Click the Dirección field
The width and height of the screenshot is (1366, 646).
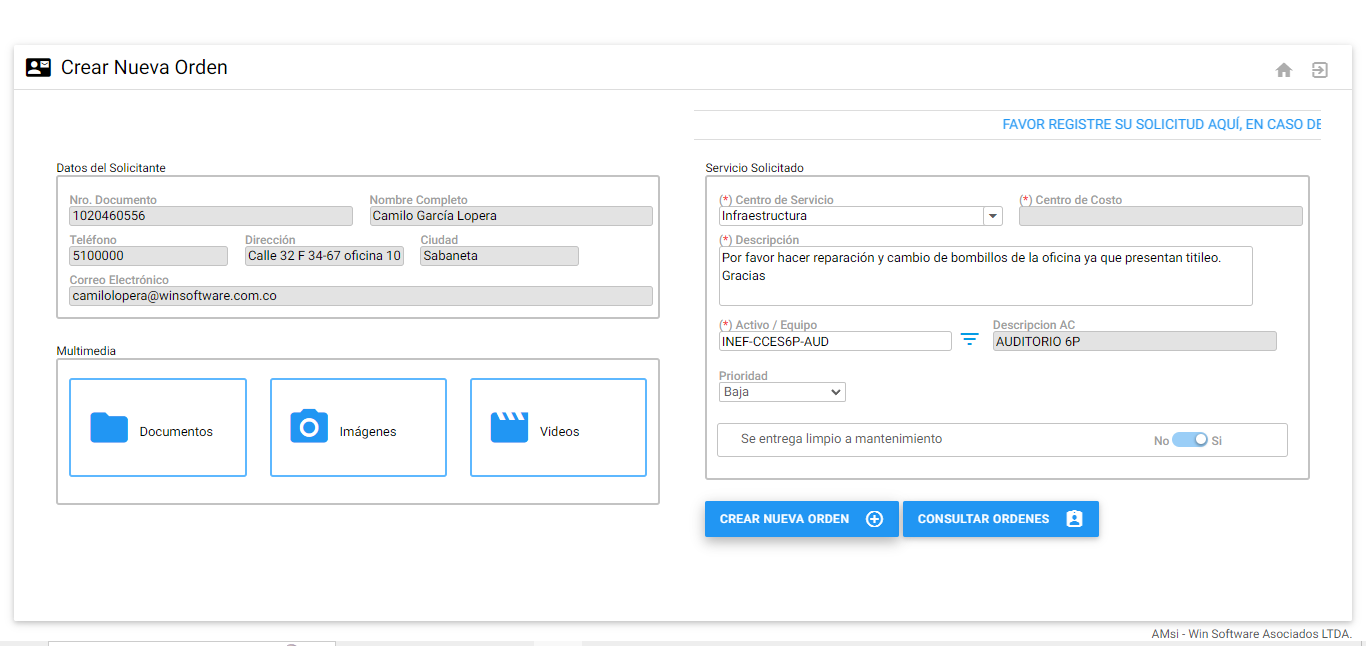click(324, 256)
